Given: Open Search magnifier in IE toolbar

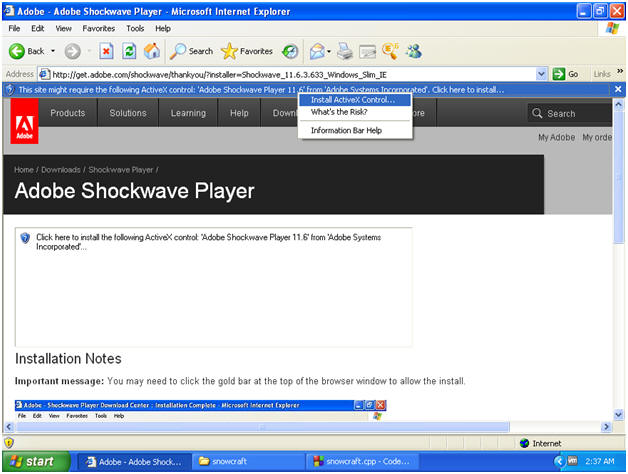Looking at the screenshot, I should (x=191, y=51).
